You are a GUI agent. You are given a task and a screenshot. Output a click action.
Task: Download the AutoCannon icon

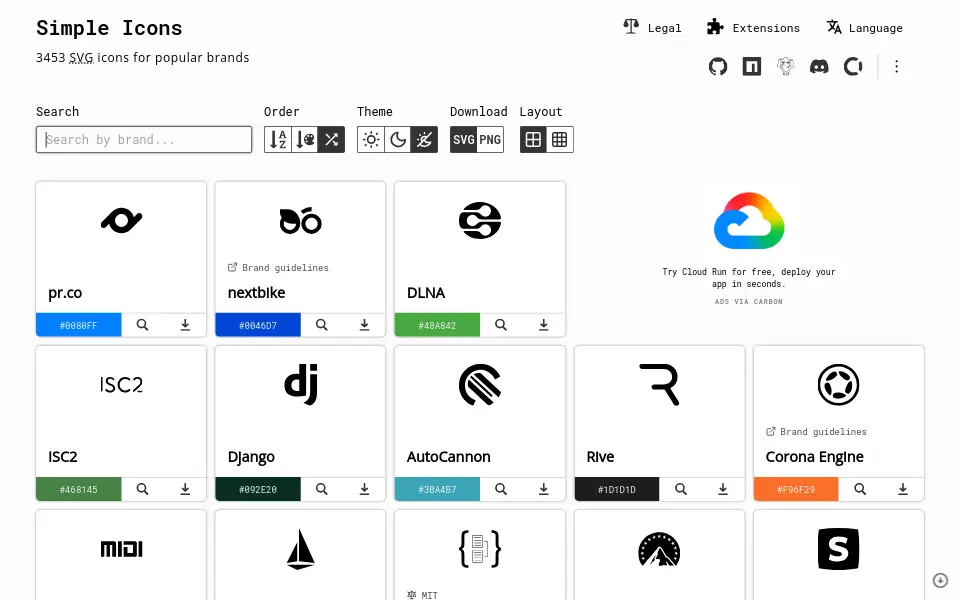click(x=544, y=489)
